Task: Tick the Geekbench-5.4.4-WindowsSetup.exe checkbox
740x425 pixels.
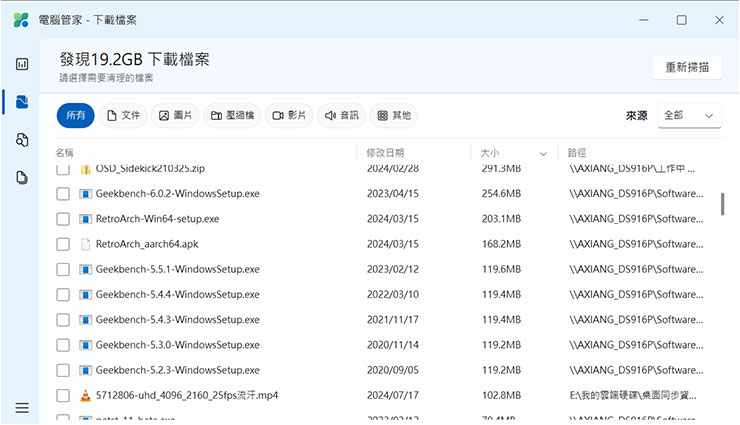Action: tap(63, 295)
